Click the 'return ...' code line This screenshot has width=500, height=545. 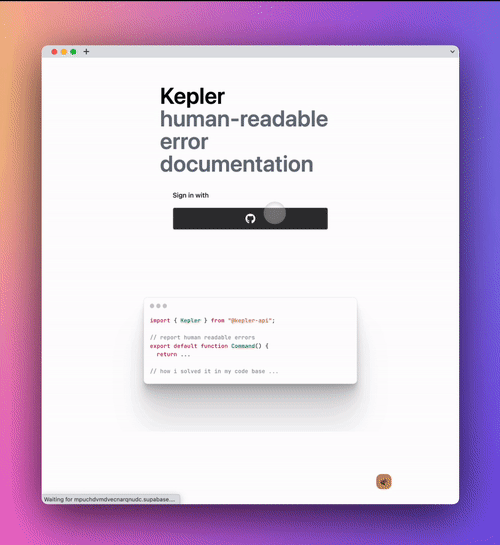tap(173, 355)
